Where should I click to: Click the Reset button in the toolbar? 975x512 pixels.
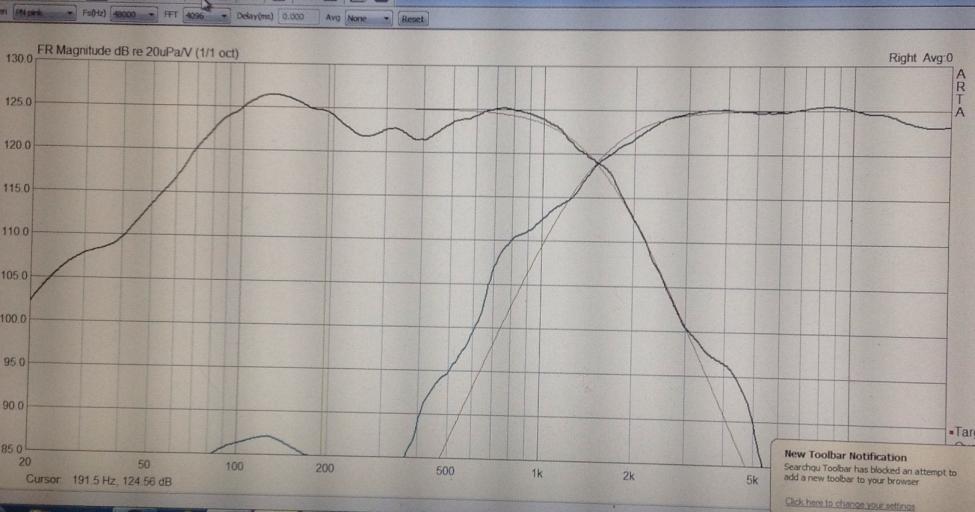(x=412, y=19)
